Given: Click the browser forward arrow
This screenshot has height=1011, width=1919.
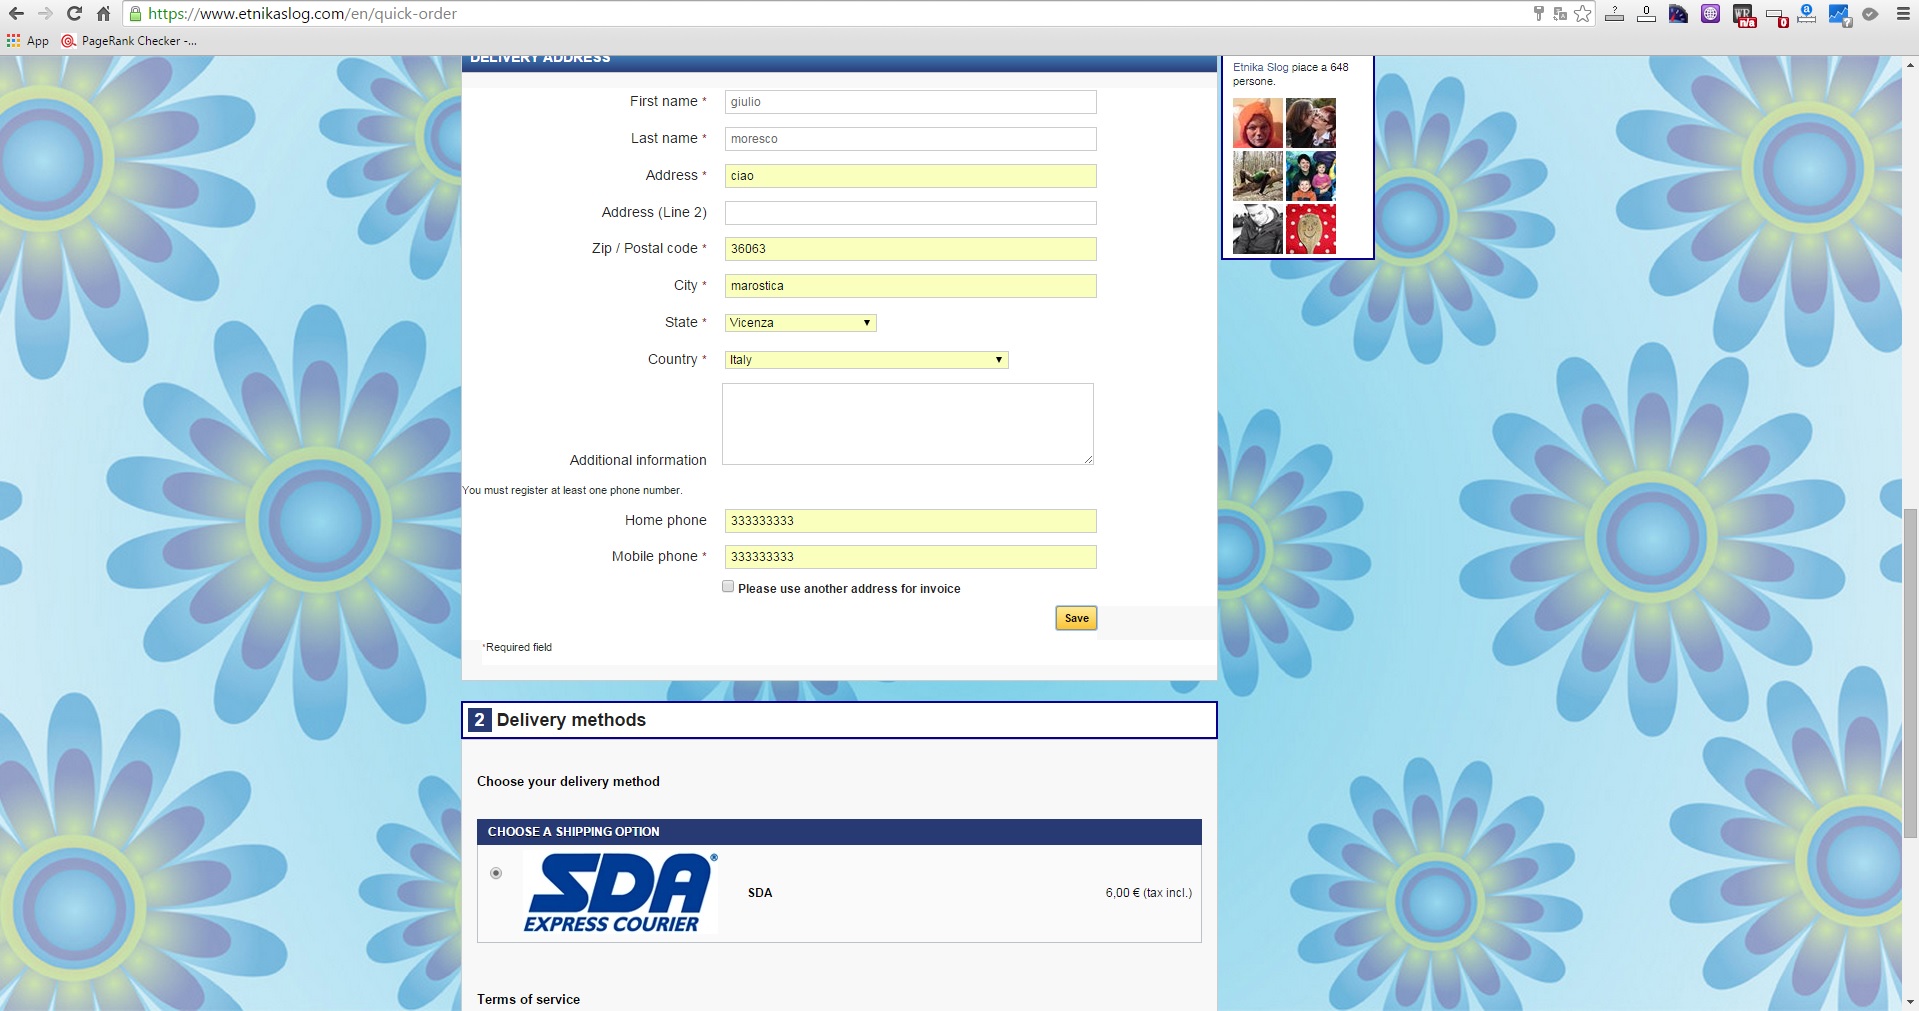Looking at the screenshot, I should click(45, 14).
